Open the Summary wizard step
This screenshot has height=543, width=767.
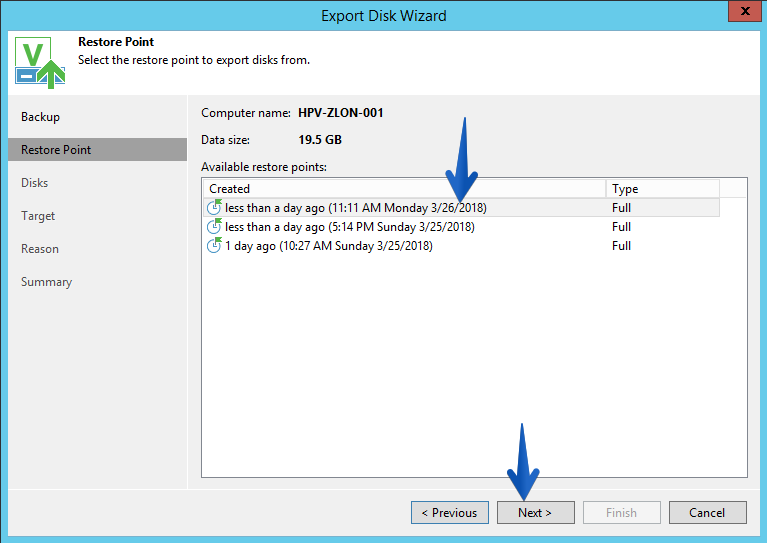tap(46, 282)
